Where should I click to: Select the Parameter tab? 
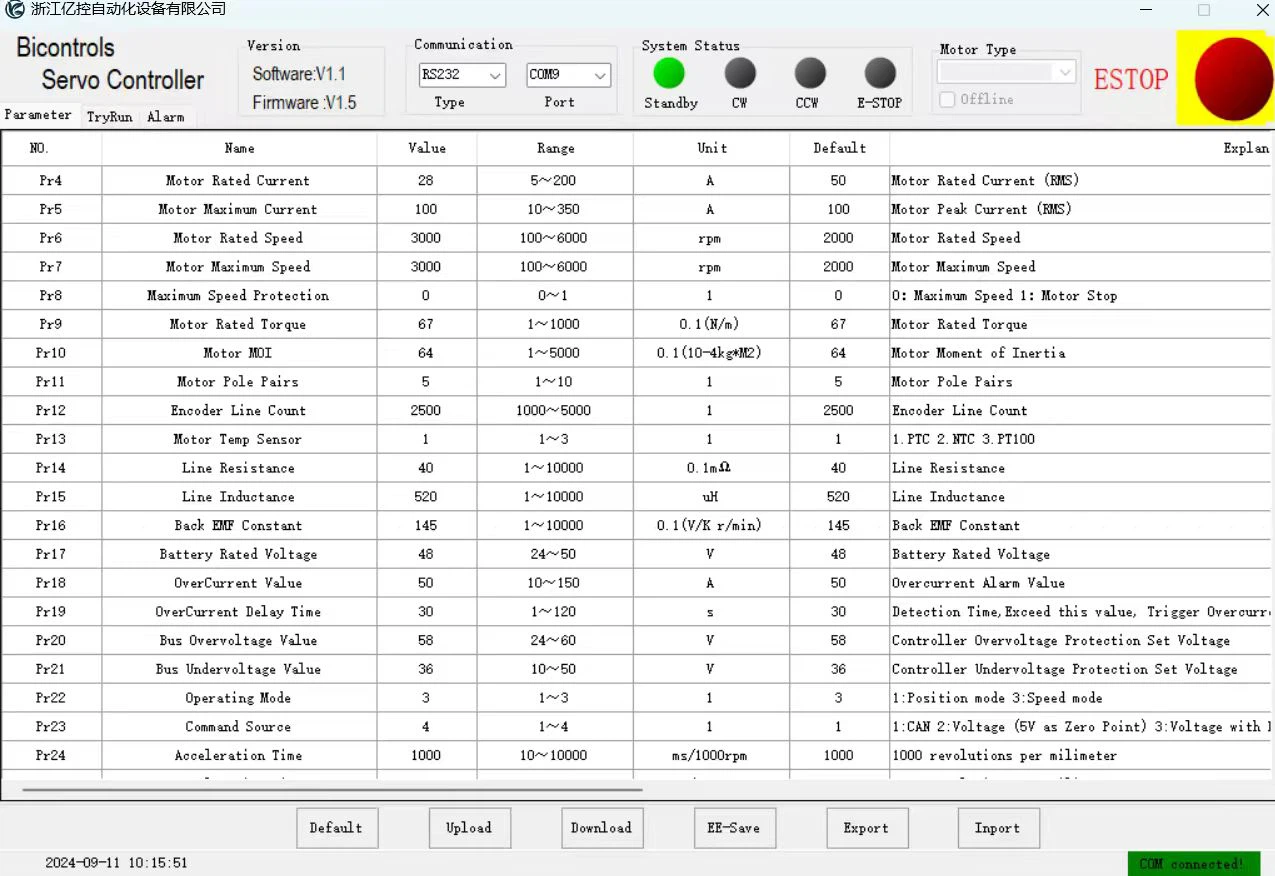(38, 115)
